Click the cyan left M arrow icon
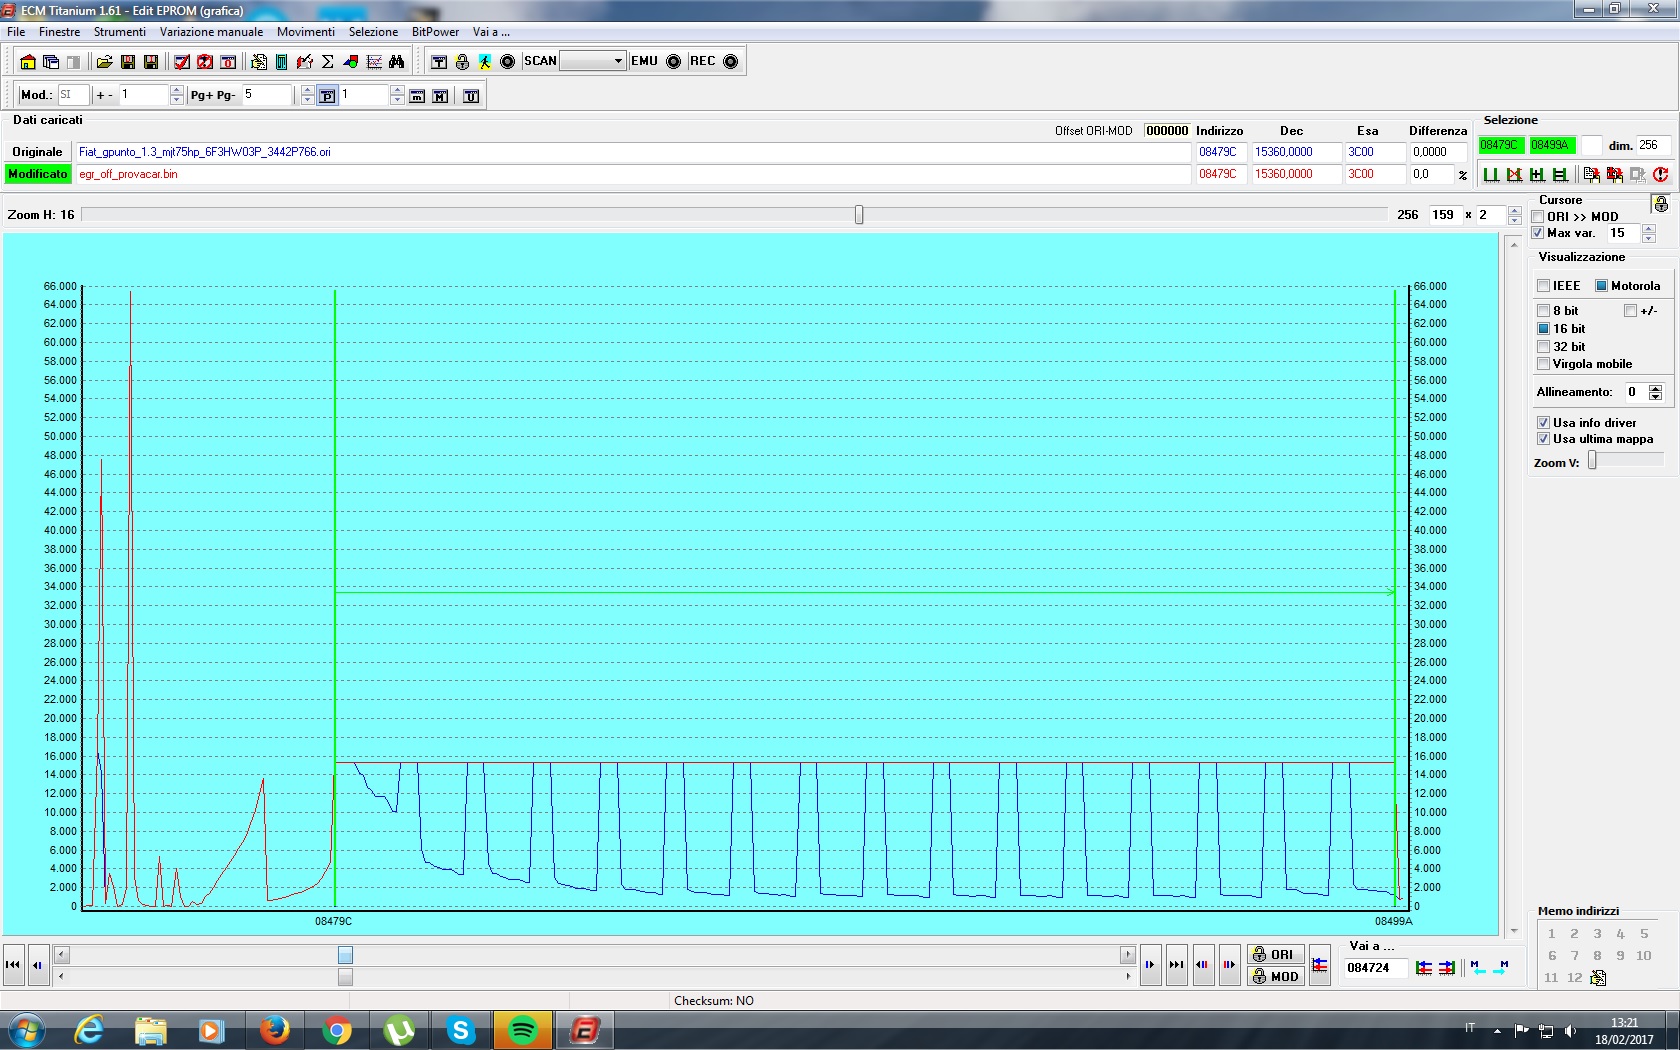1680x1050 pixels. tap(1478, 967)
